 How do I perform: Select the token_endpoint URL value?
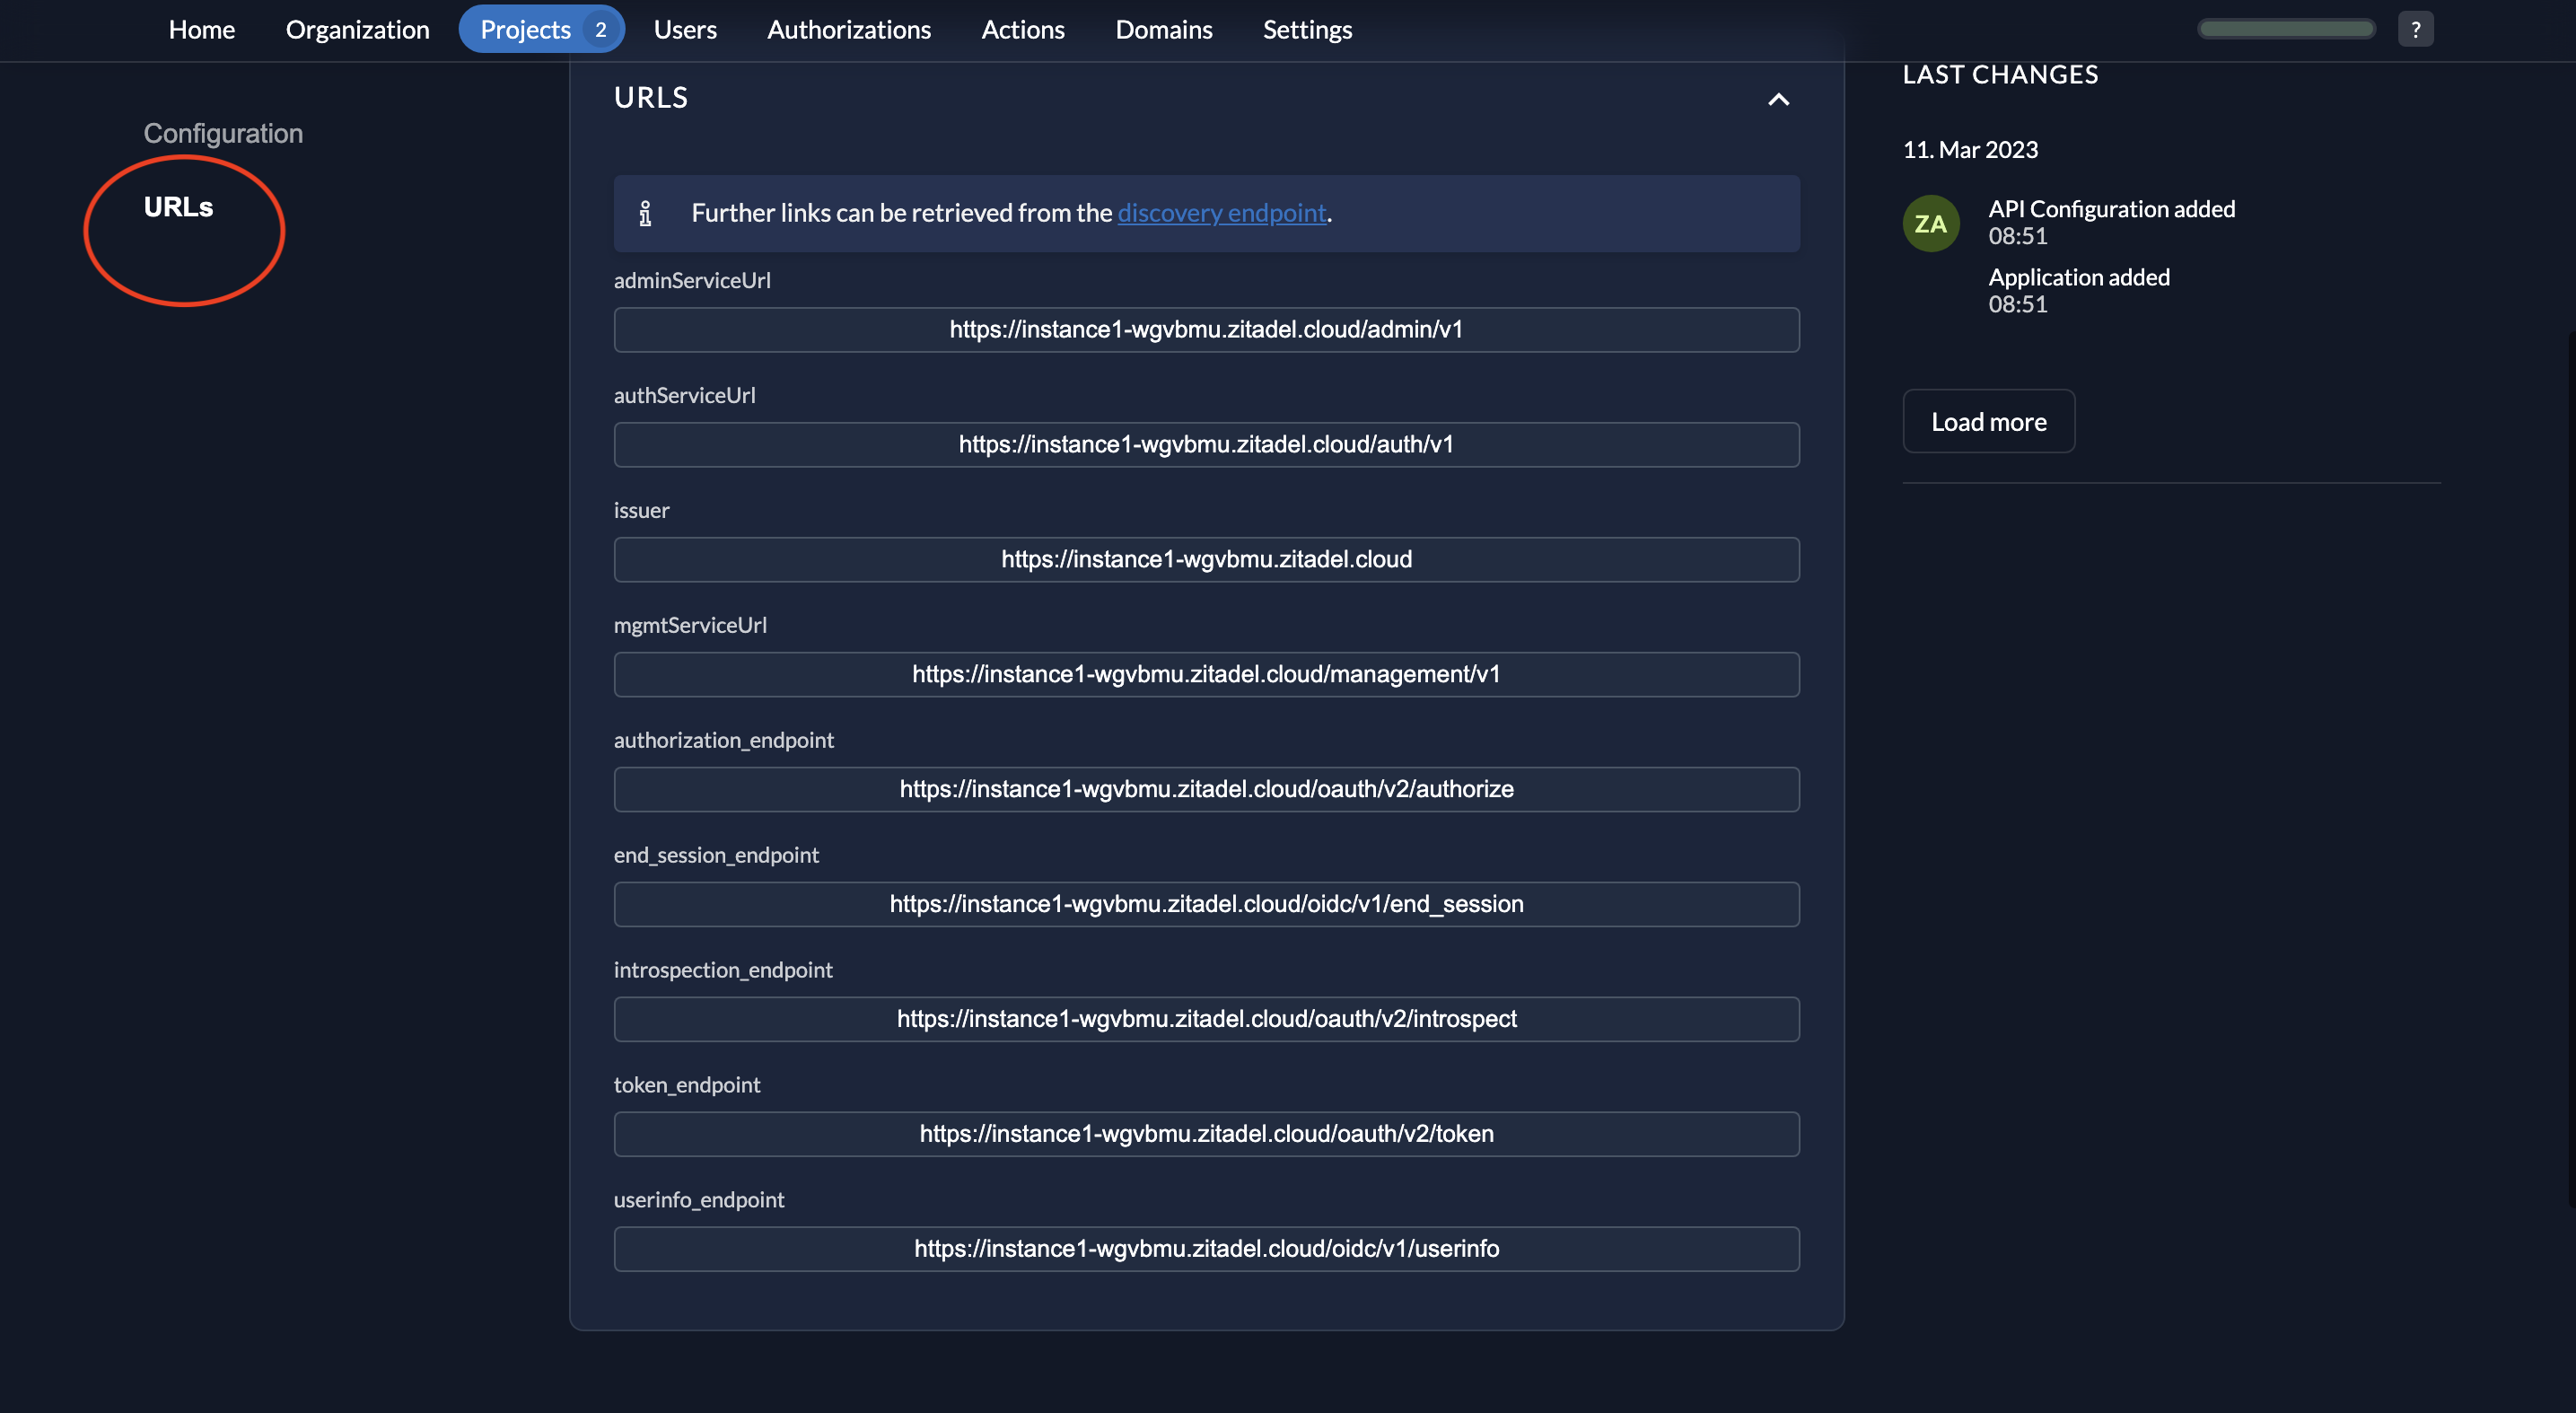tap(1206, 1134)
